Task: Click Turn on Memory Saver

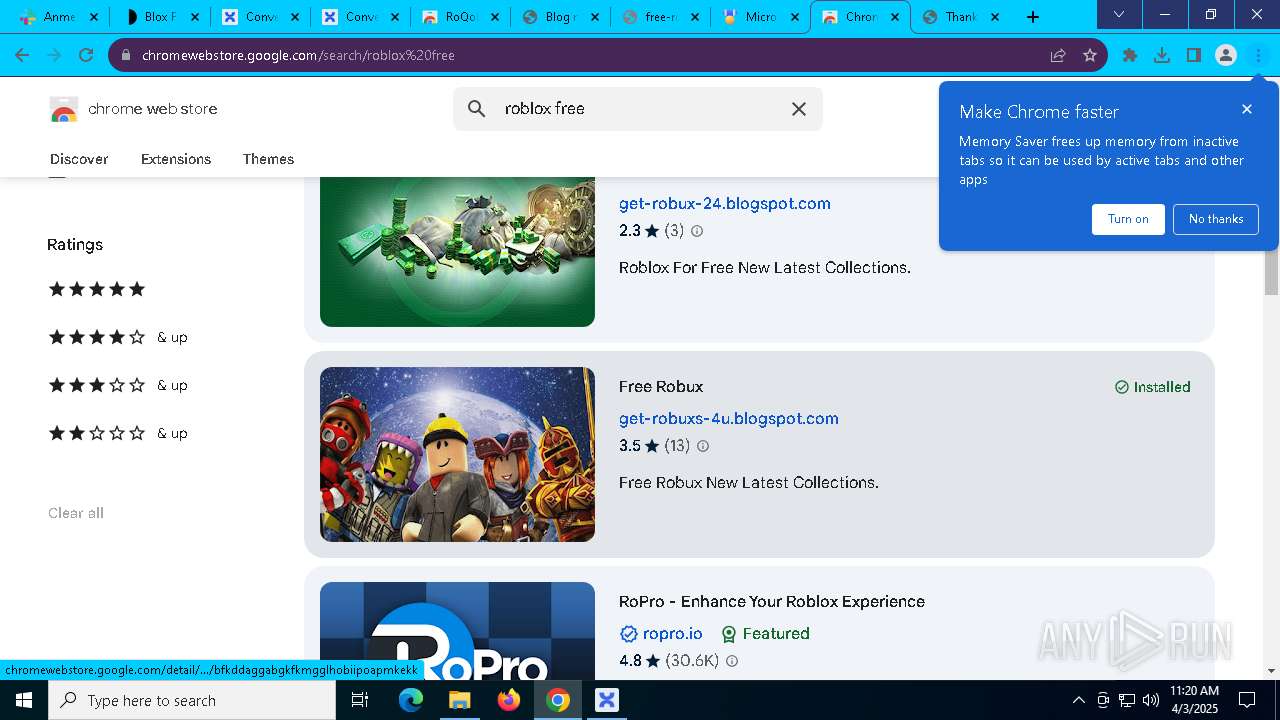Action: point(1128,219)
